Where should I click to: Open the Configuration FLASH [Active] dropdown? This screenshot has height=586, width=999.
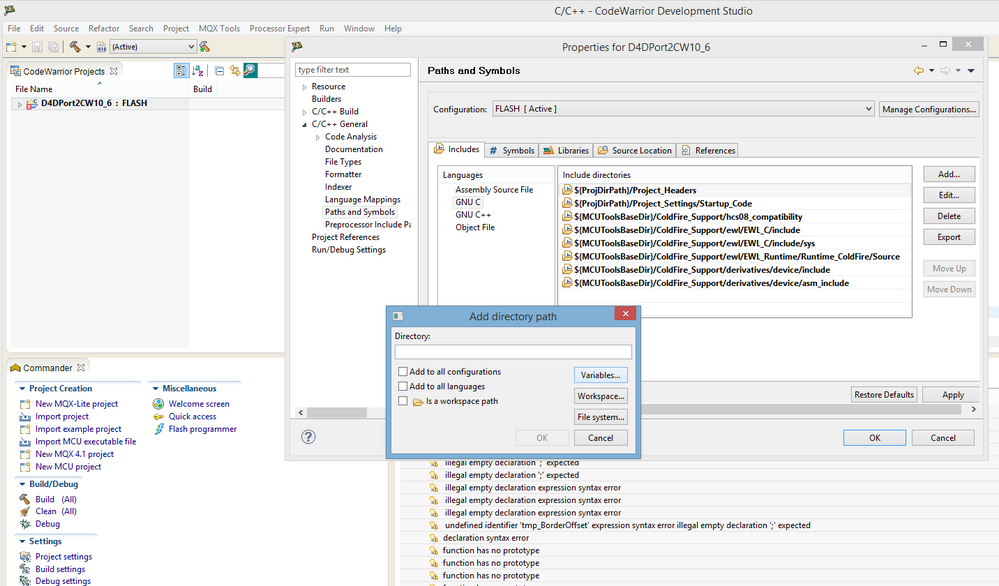click(x=683, y=109)
